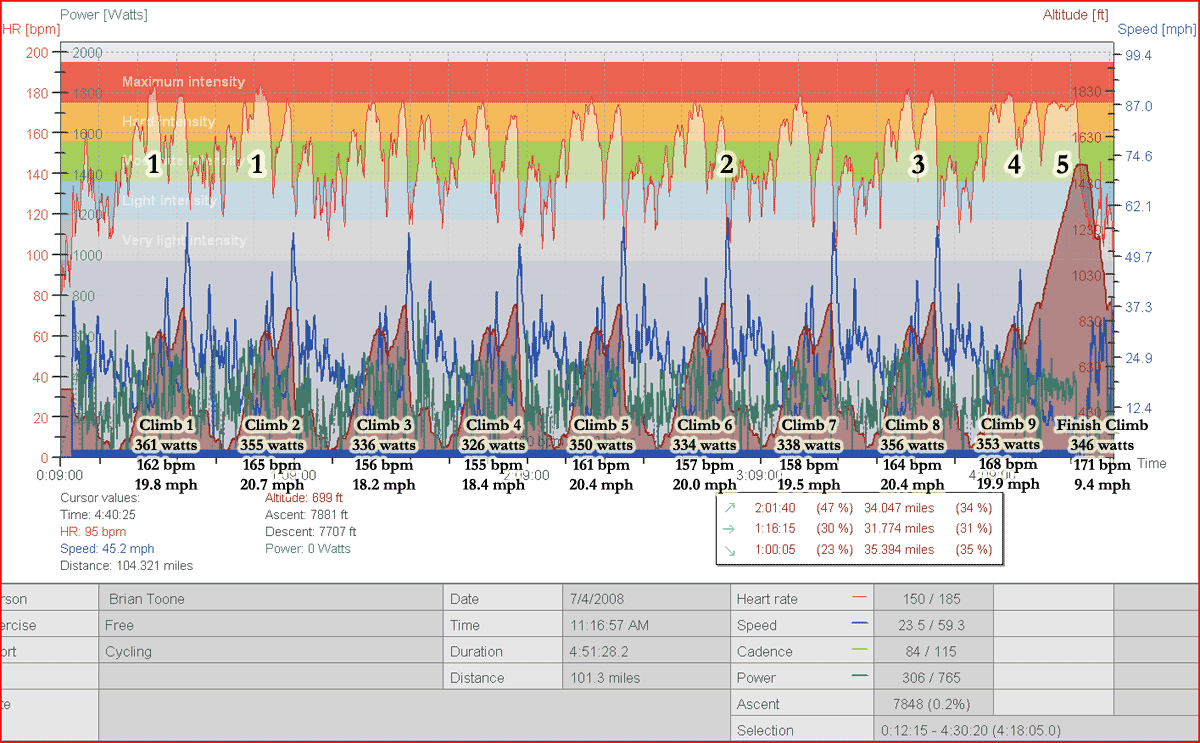The width and height of the screenshot is (1200, 743).
Task: Click the Heart rate row label
Action: (x=768, y=599)
